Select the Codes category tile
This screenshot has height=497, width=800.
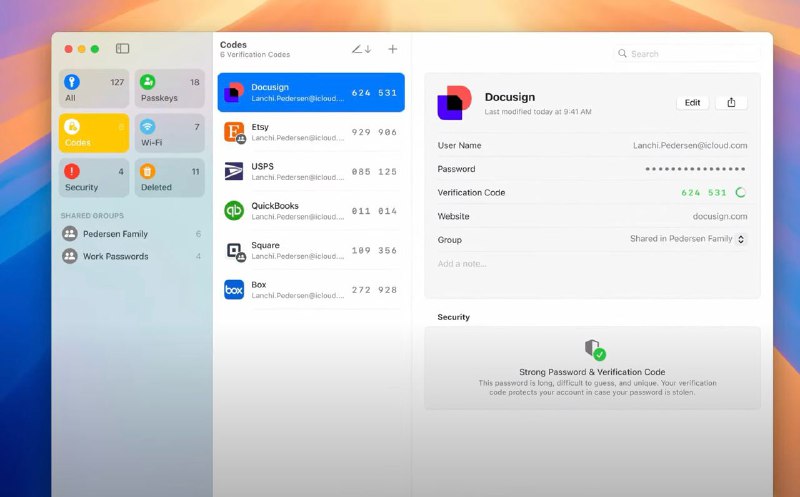(94, 133)
